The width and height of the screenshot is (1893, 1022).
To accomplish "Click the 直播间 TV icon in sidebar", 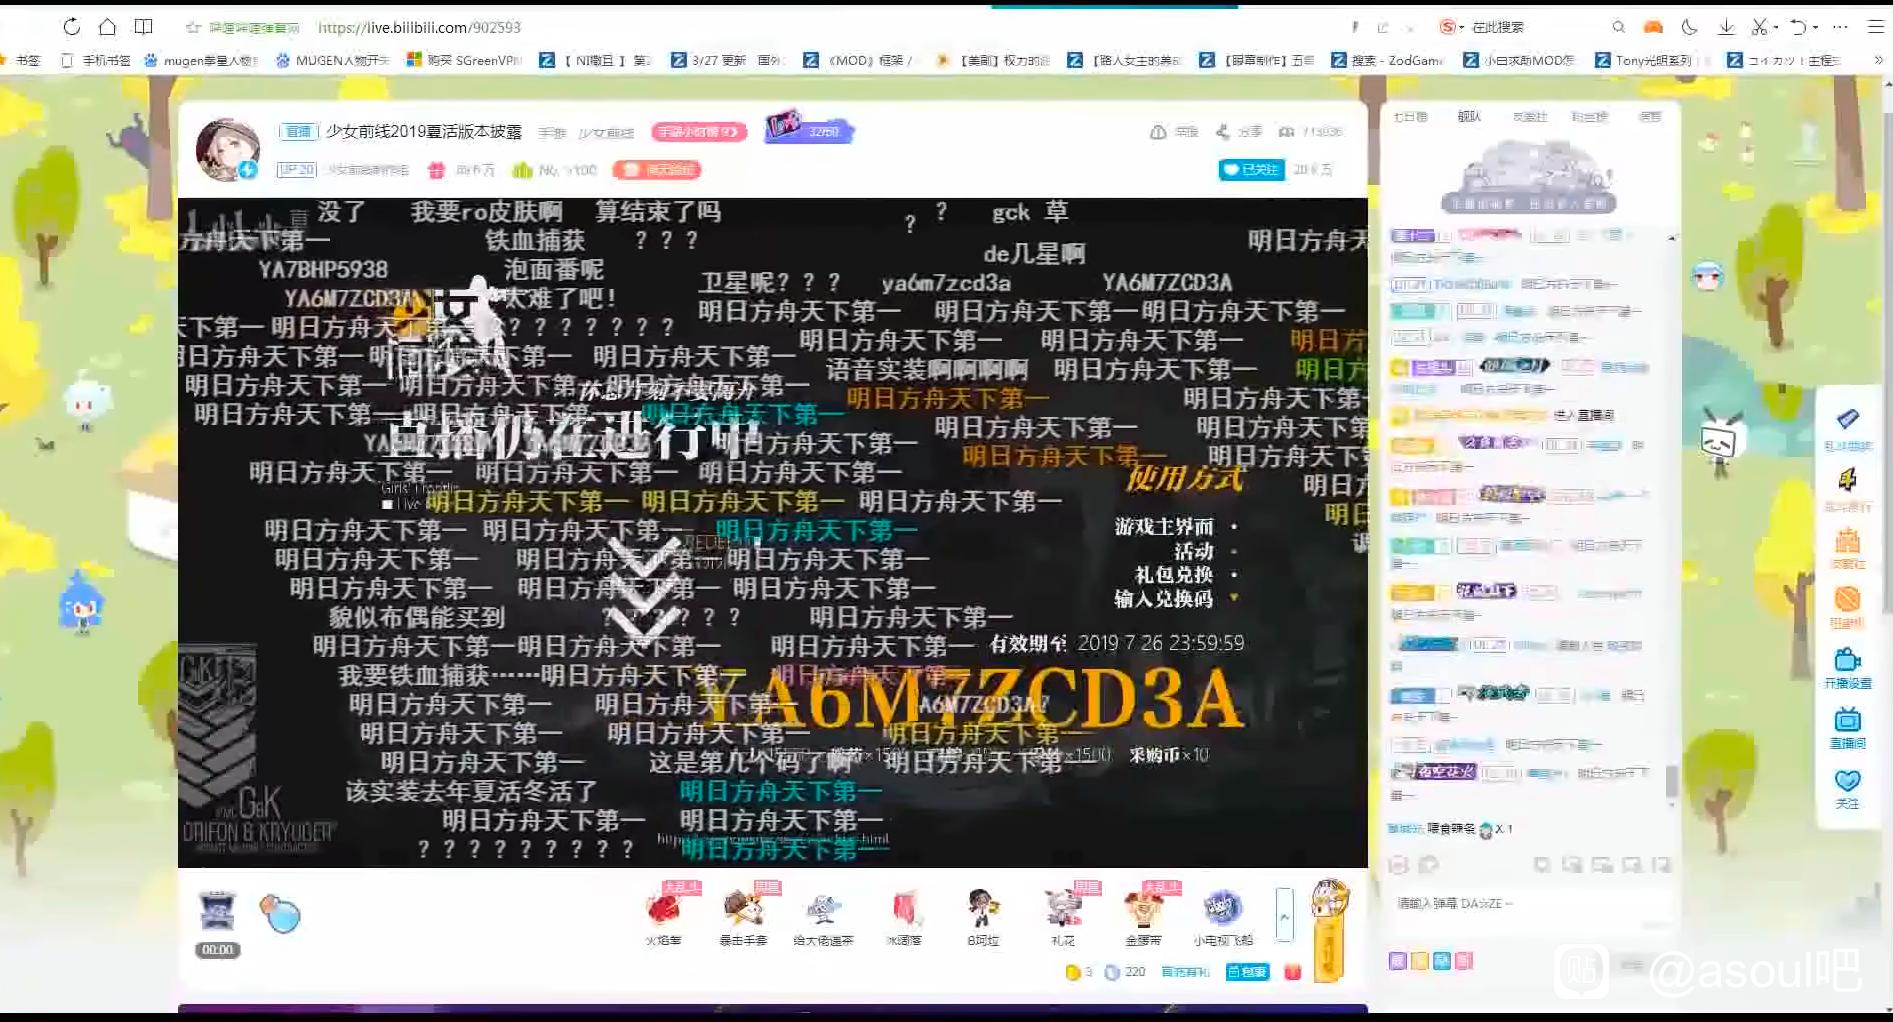I will click(x=1847, y=721).
